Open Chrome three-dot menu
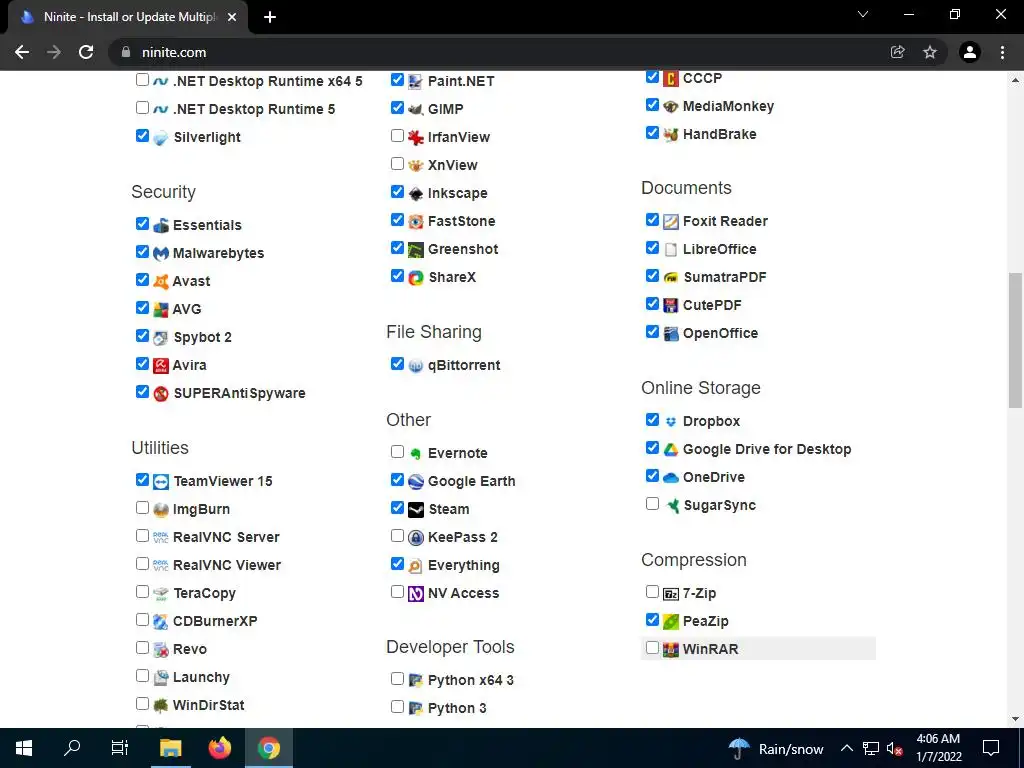1024x768 pixels. point(1002,52)
